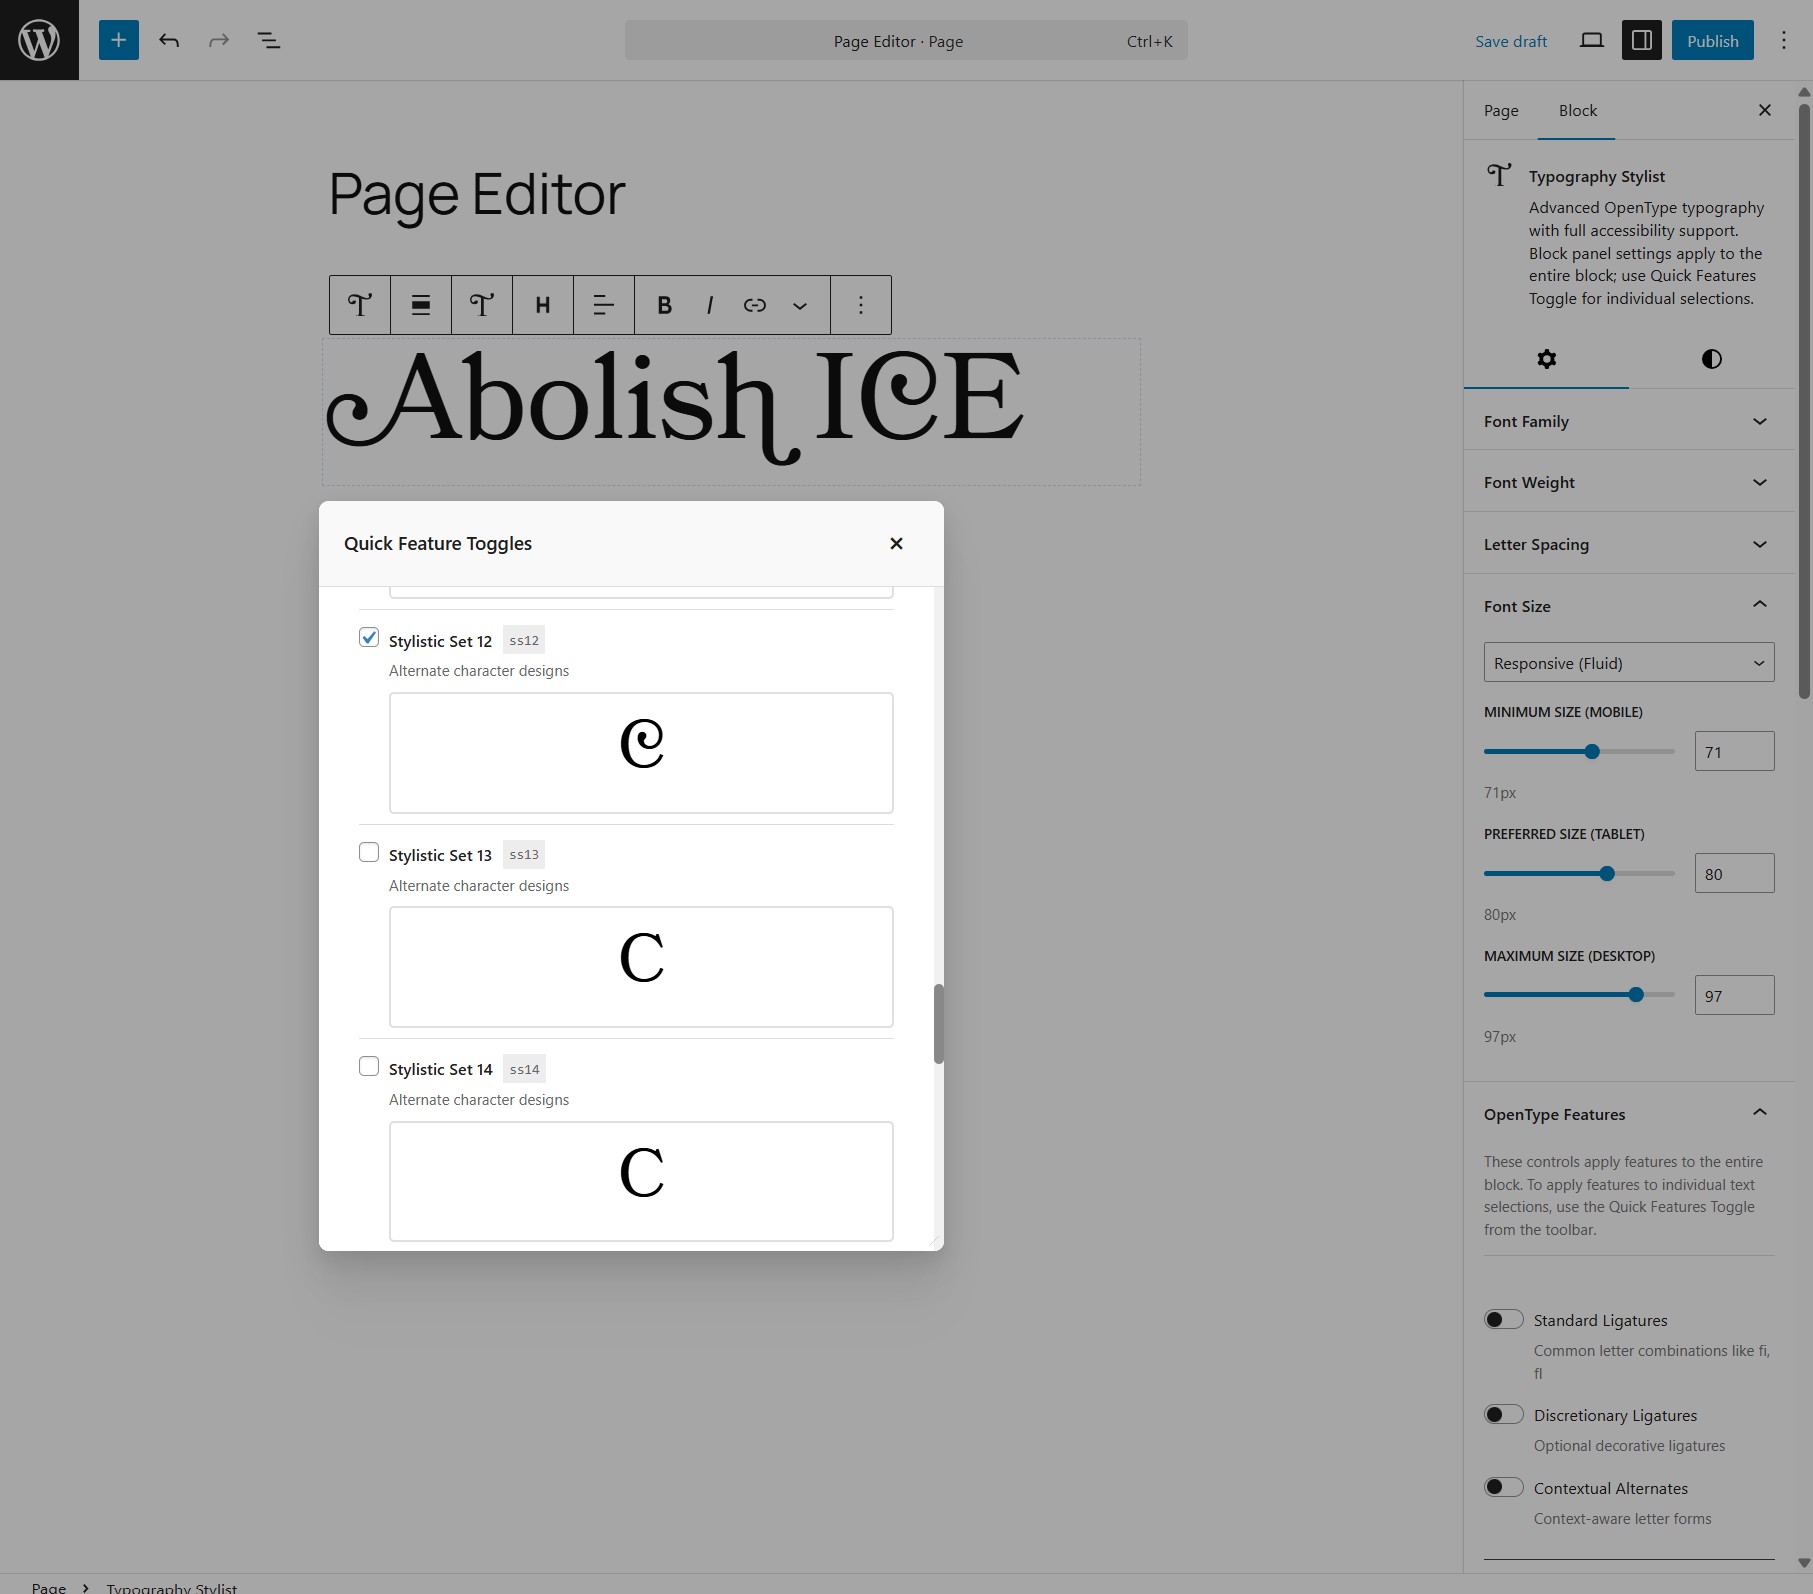Click the minimum mobile size input field showing 71

pyautogui.click(x=1734, y=751)
